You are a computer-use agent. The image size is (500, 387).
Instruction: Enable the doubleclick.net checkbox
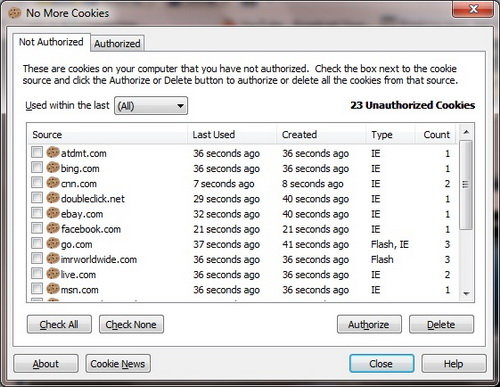point(37,198)
